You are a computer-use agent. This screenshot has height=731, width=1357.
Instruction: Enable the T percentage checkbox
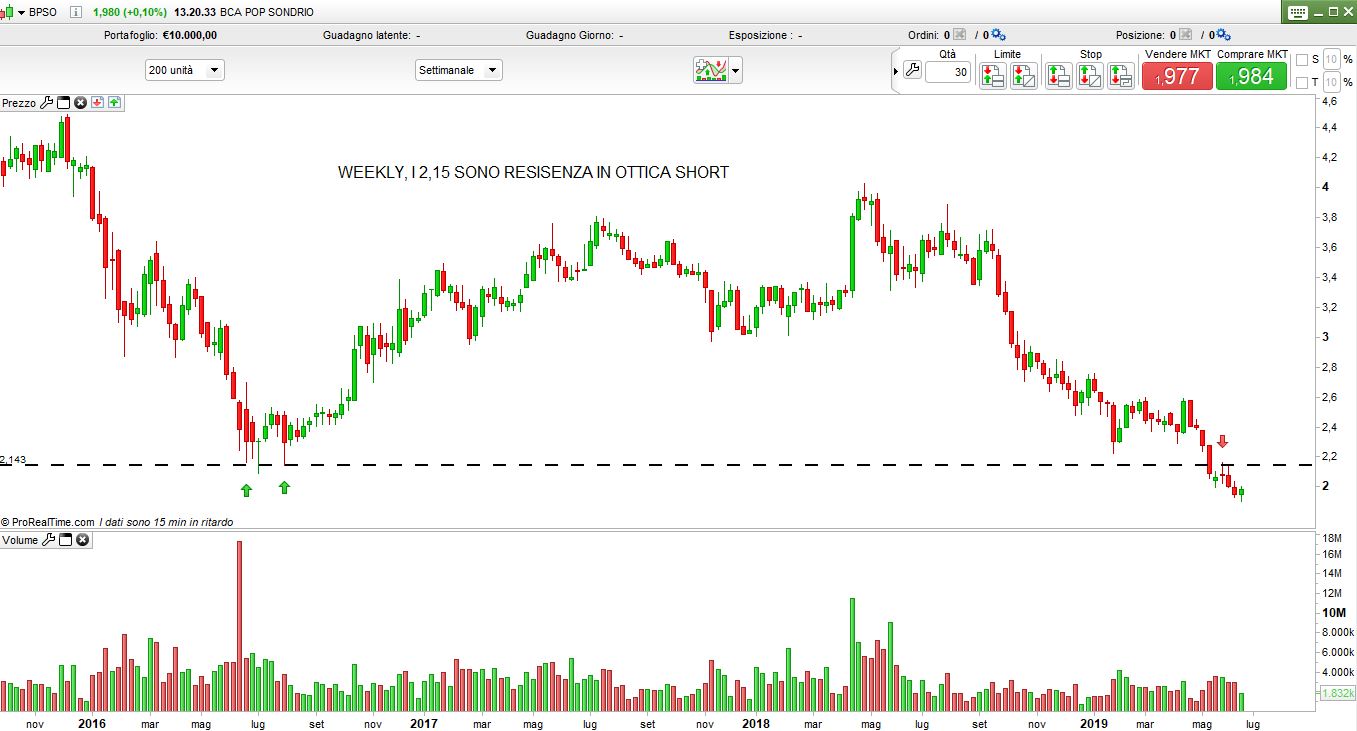(1301, 83)
